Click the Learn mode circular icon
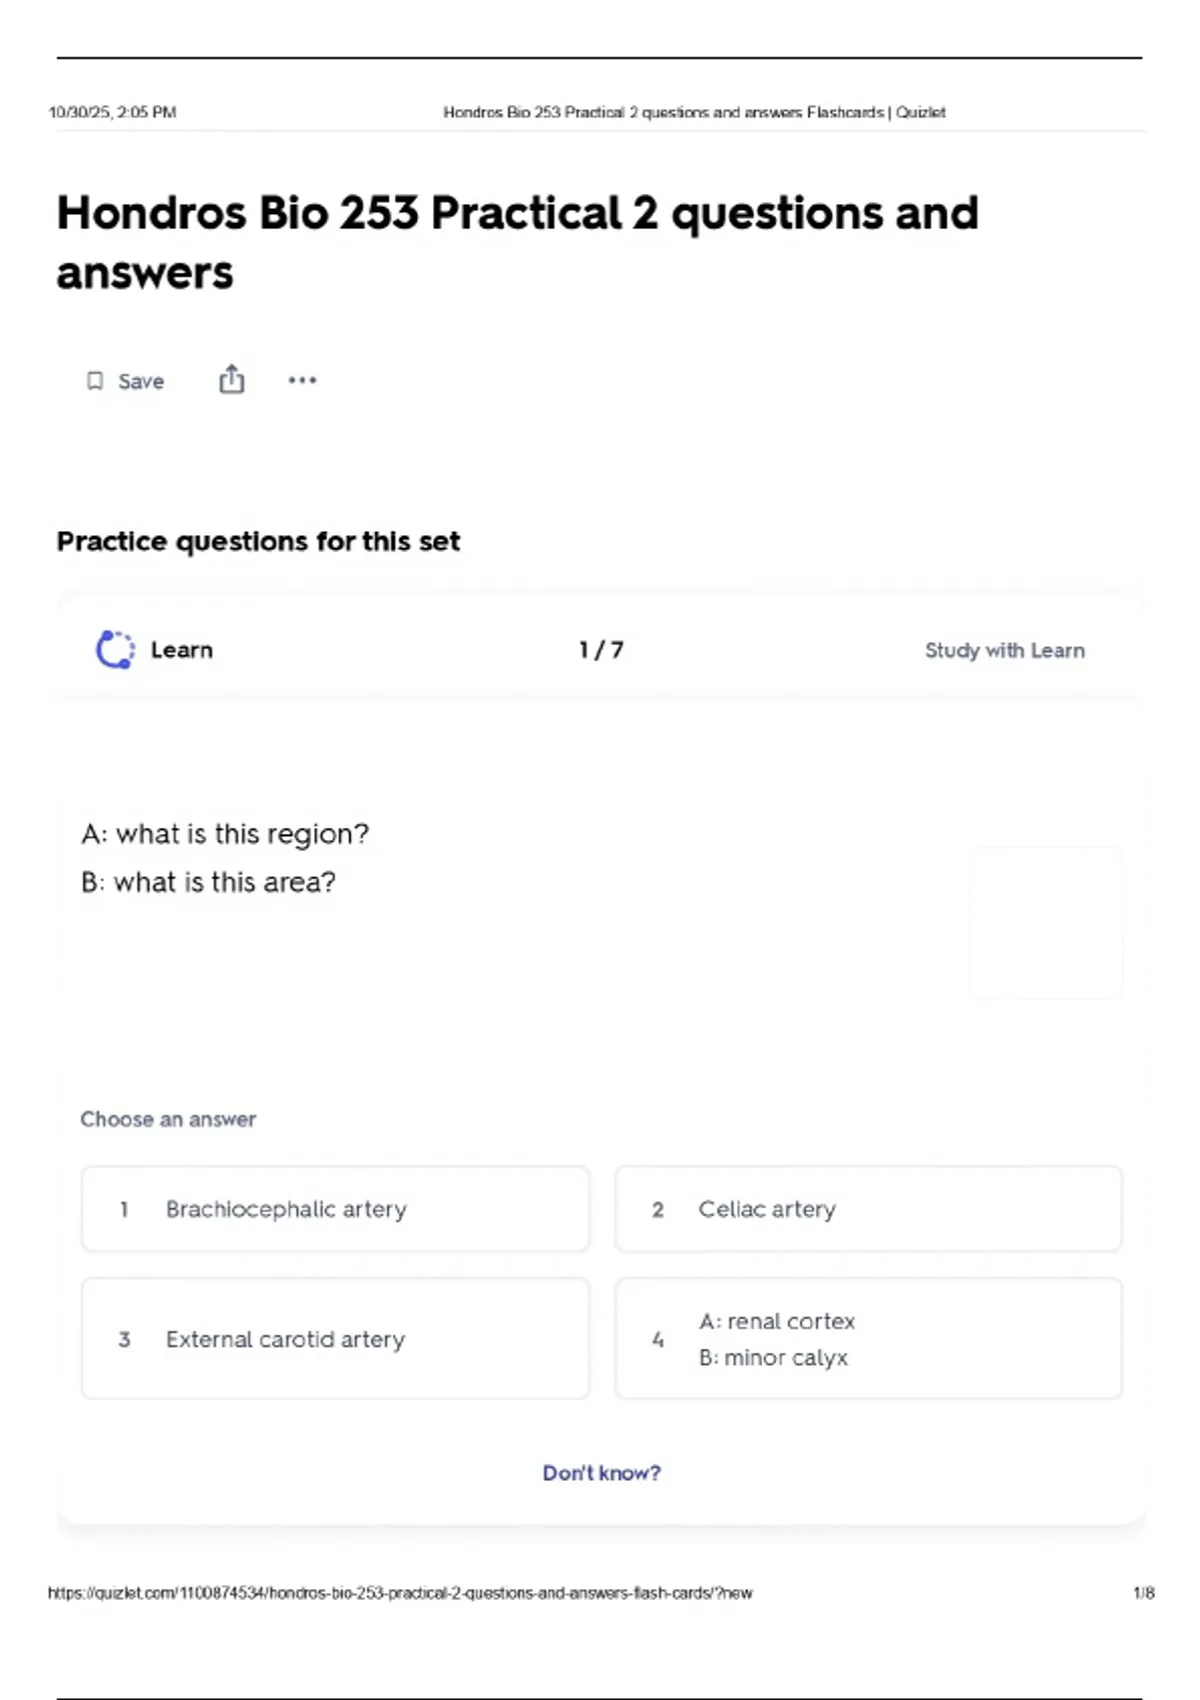 coord(115,650)
